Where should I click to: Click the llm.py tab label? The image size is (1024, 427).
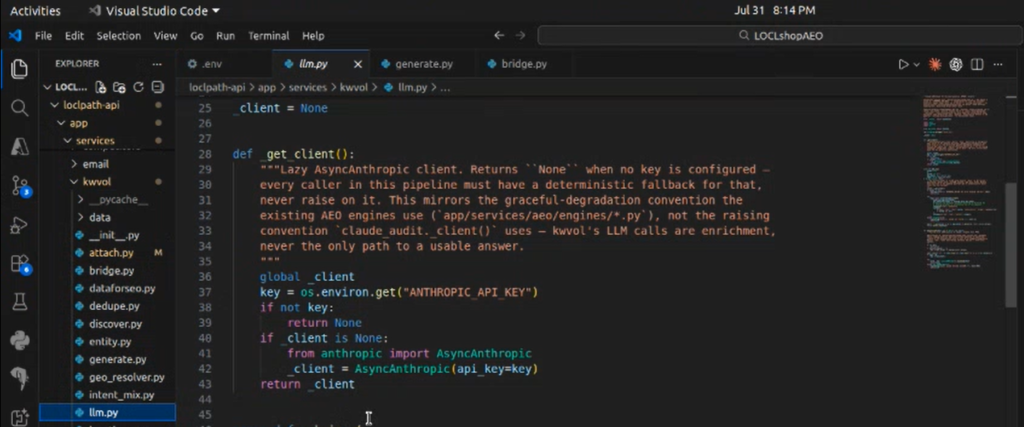click(x=313, y=64)
